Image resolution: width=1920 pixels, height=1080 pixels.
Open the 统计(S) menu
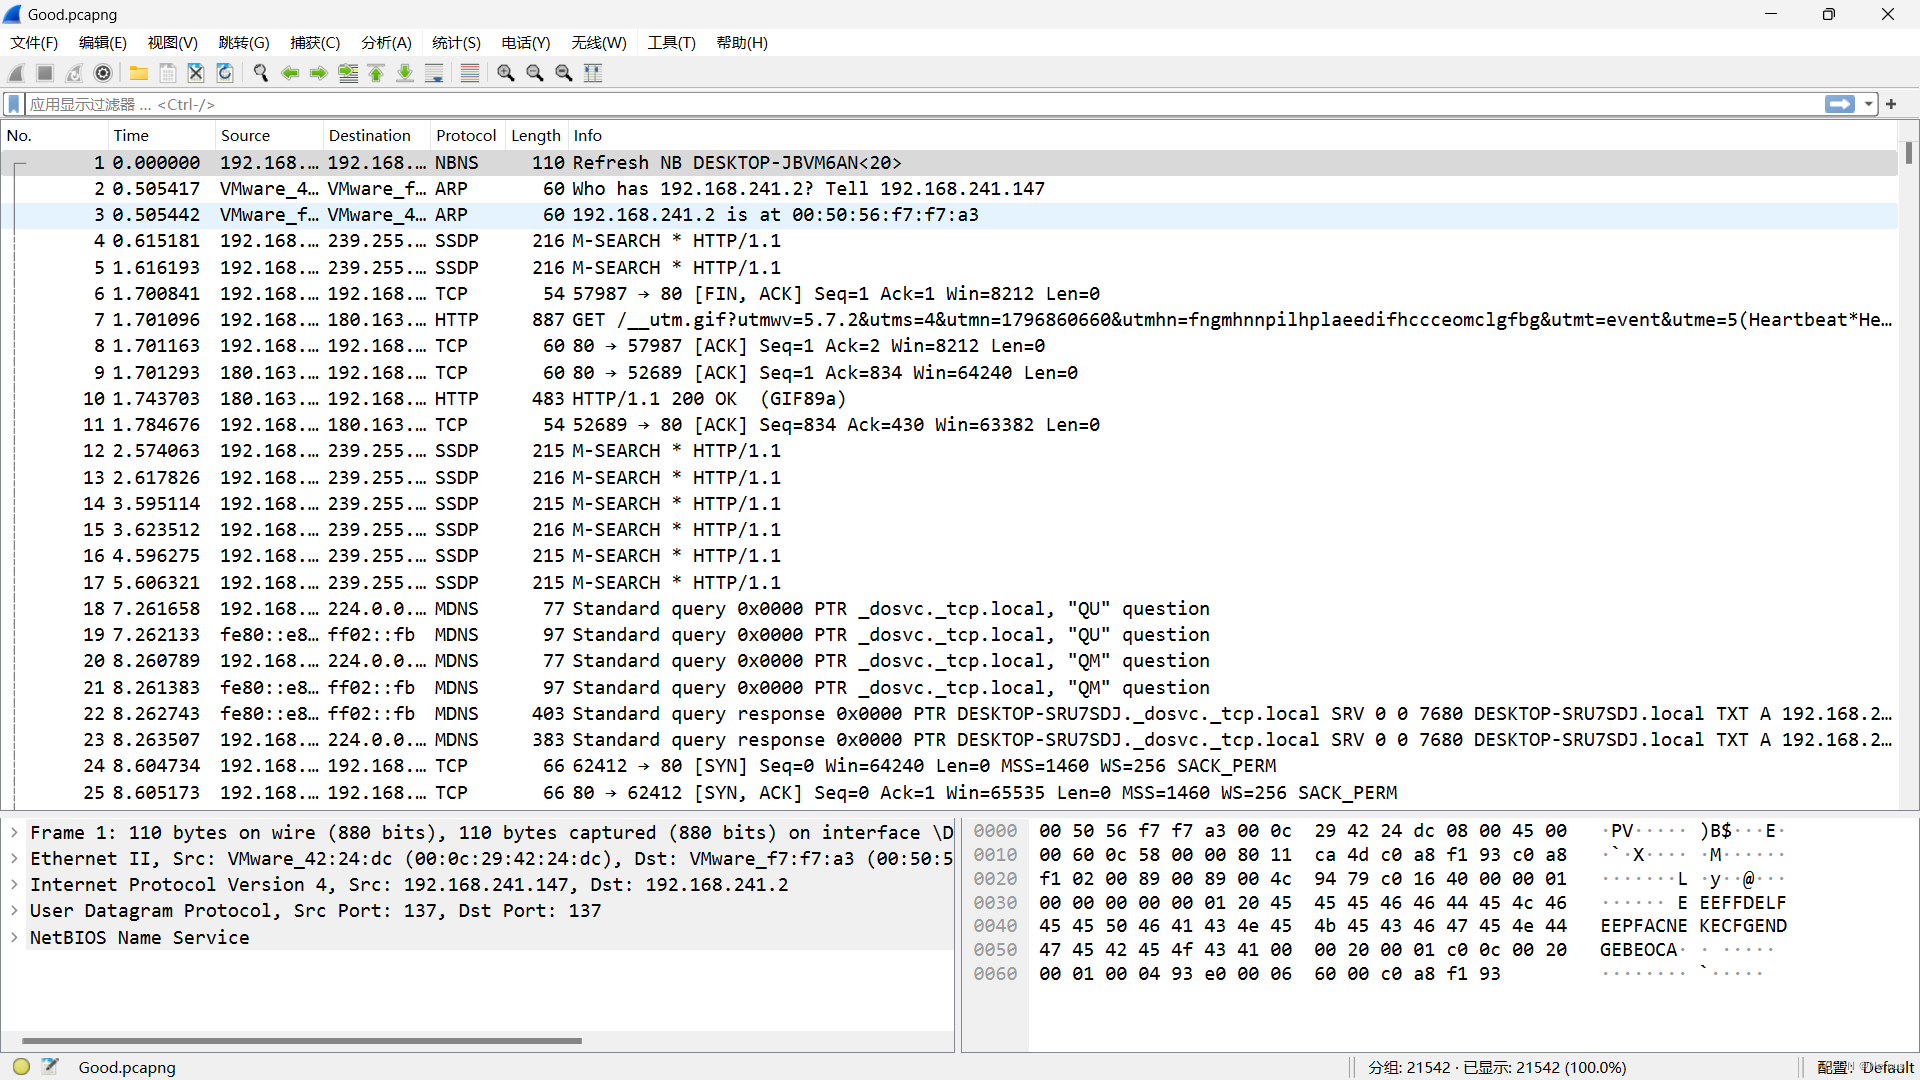(x=456, y=43)
